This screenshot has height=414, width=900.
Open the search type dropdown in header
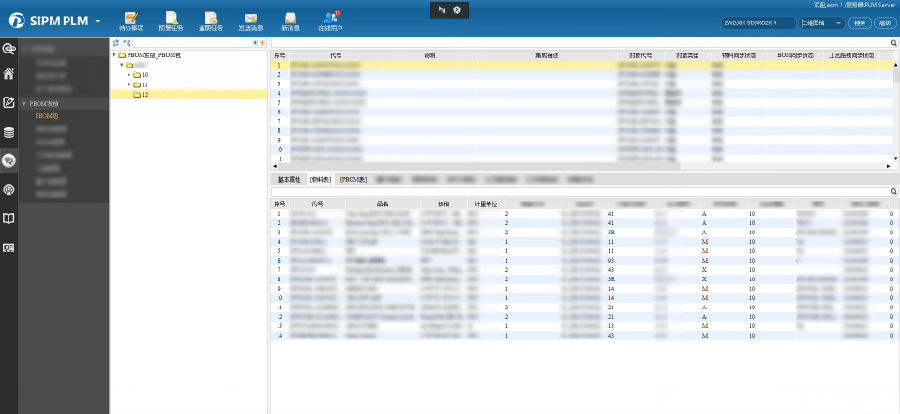(x=822, y=23)
